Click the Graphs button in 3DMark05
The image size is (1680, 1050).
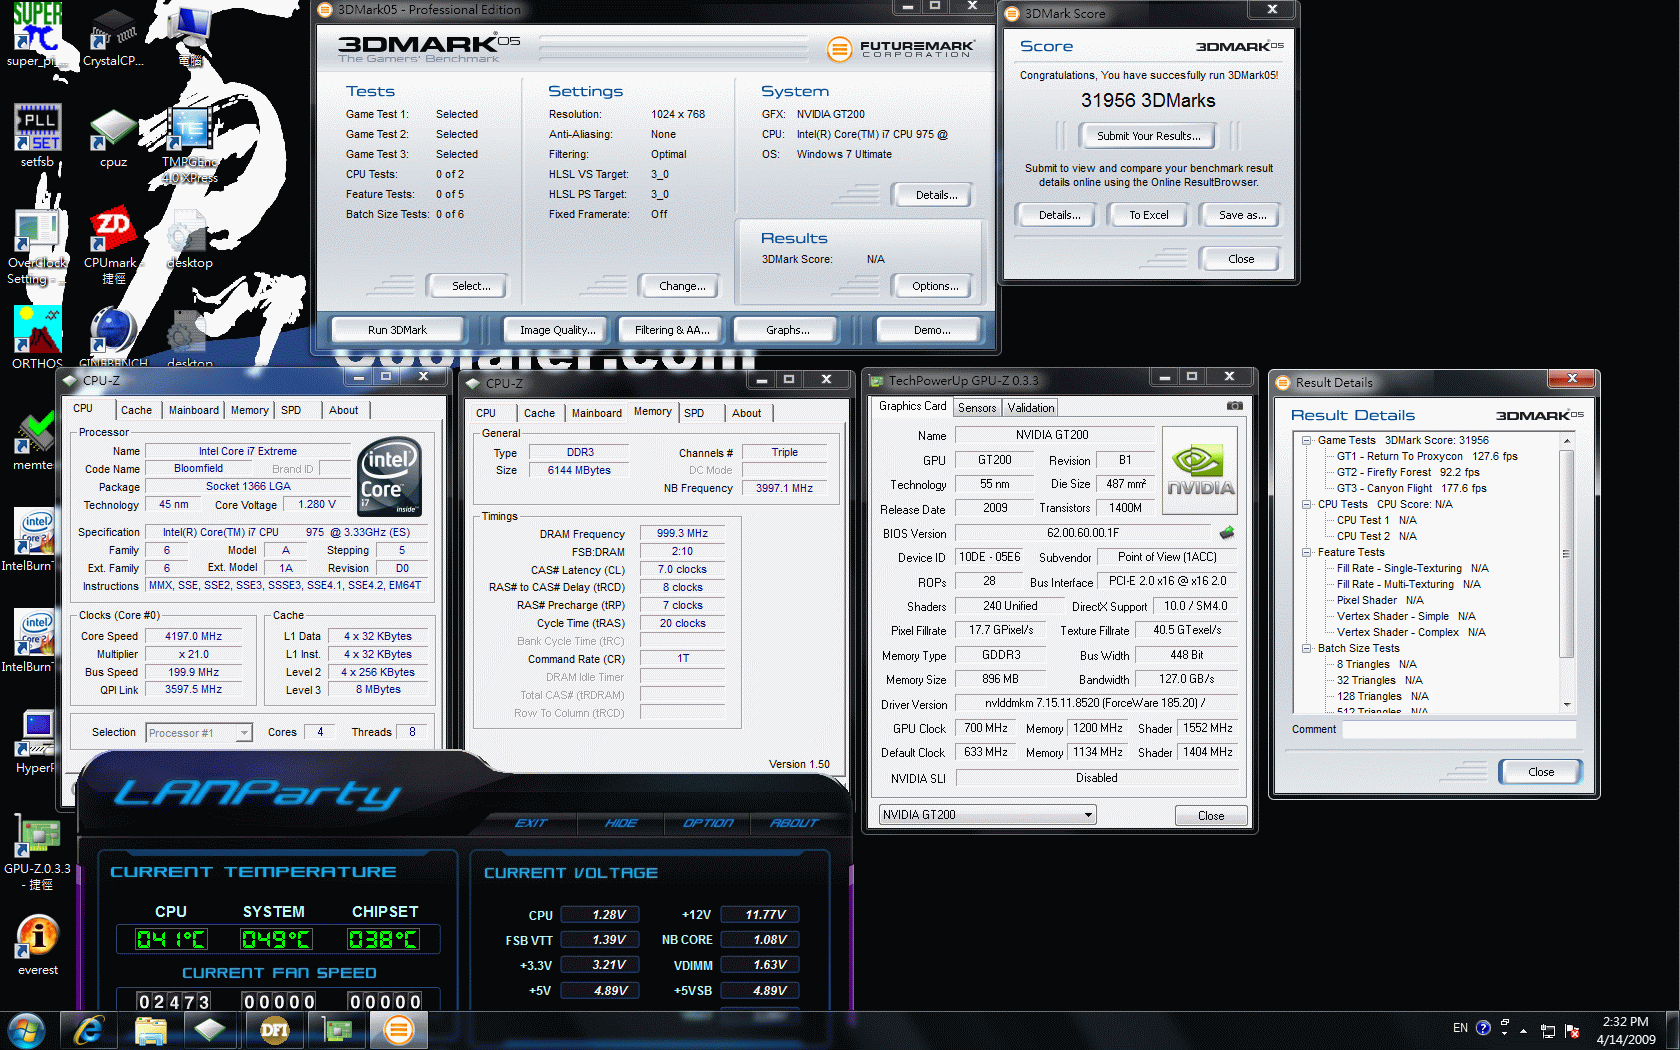coord(788,330)
